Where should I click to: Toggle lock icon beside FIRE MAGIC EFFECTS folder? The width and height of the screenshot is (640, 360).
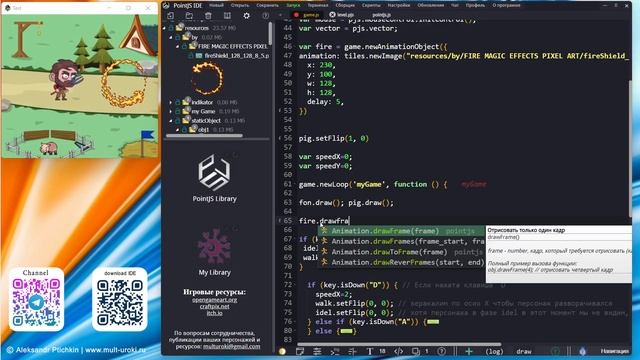click(184, 47)
